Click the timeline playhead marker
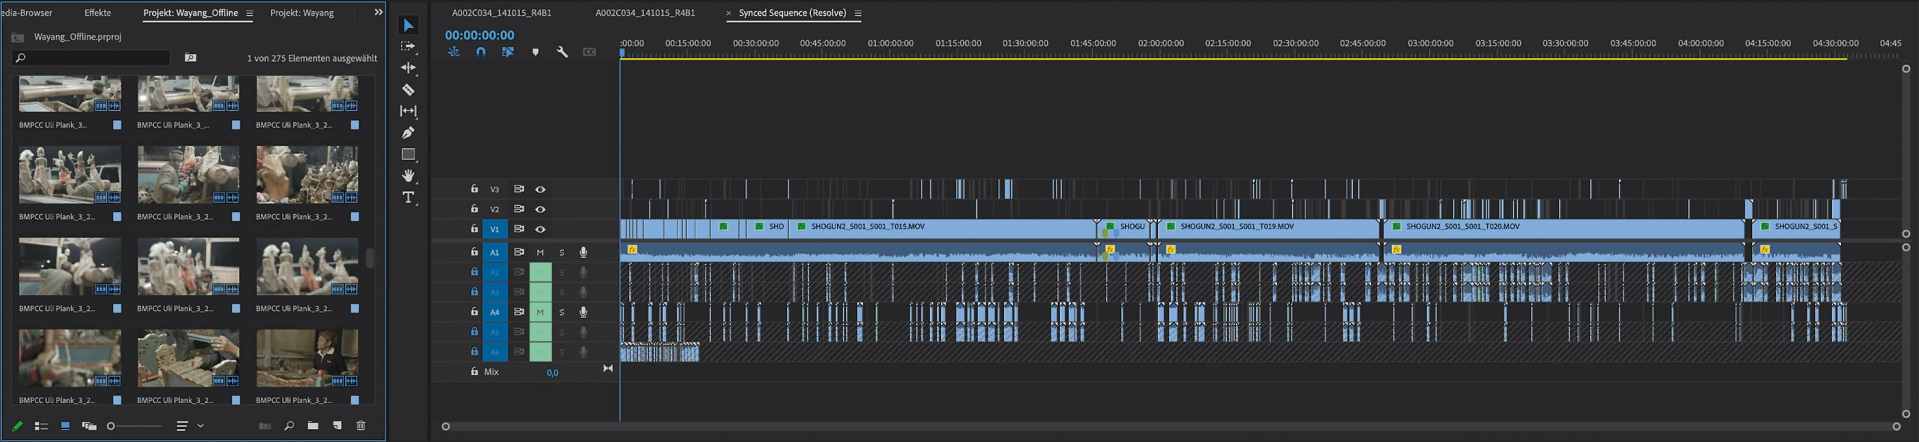Viewport: 1919px width, 442px height. [x=621, y=52]
